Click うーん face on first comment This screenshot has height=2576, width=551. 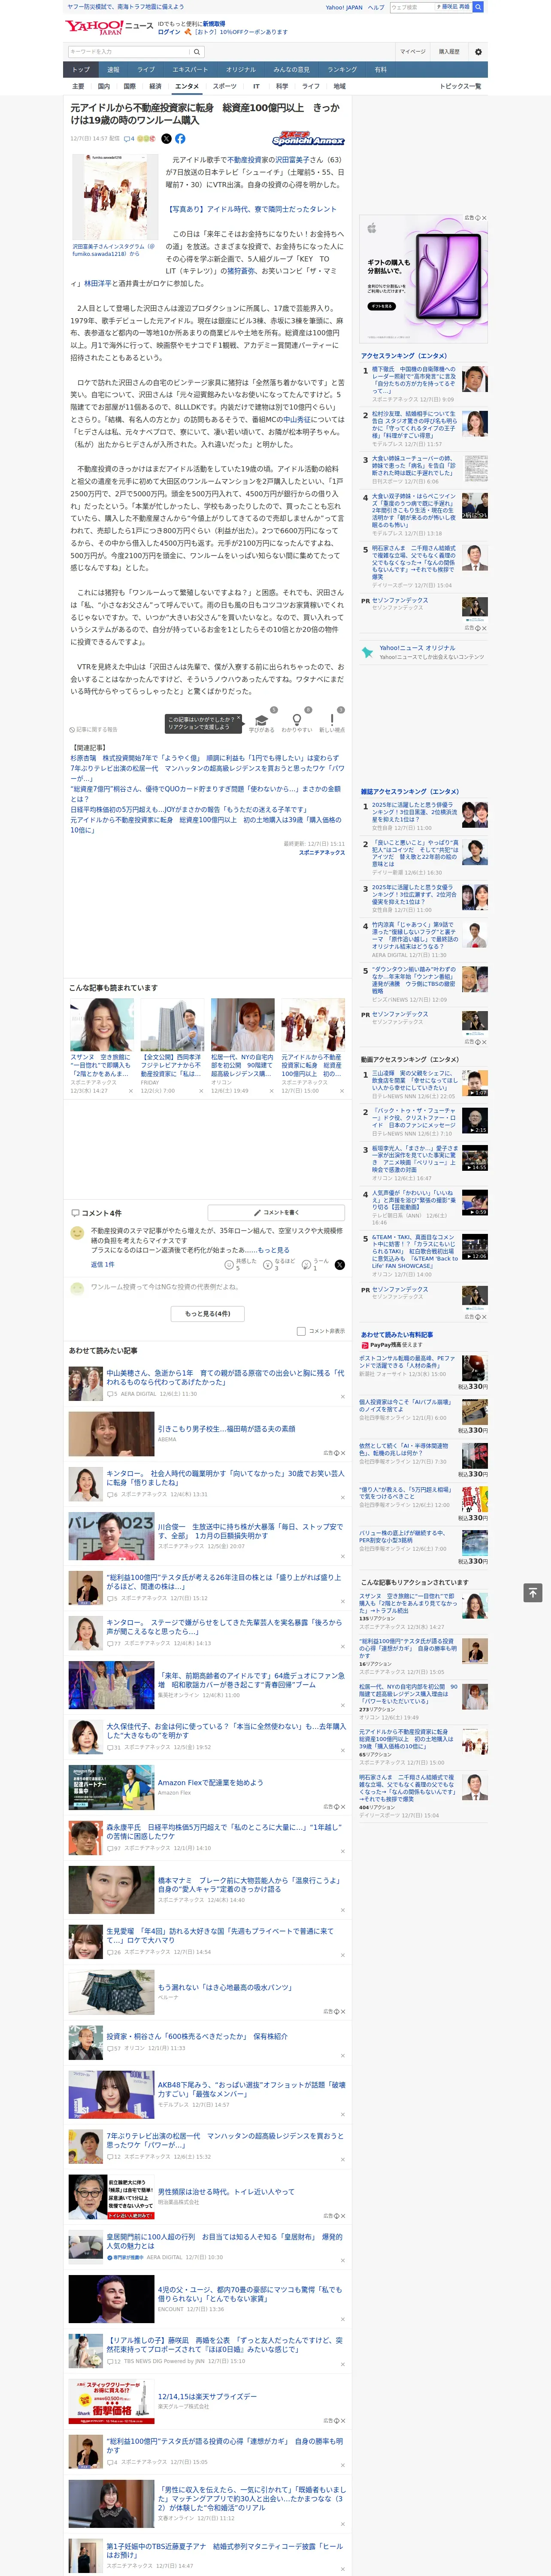[x=306, y=1265]
